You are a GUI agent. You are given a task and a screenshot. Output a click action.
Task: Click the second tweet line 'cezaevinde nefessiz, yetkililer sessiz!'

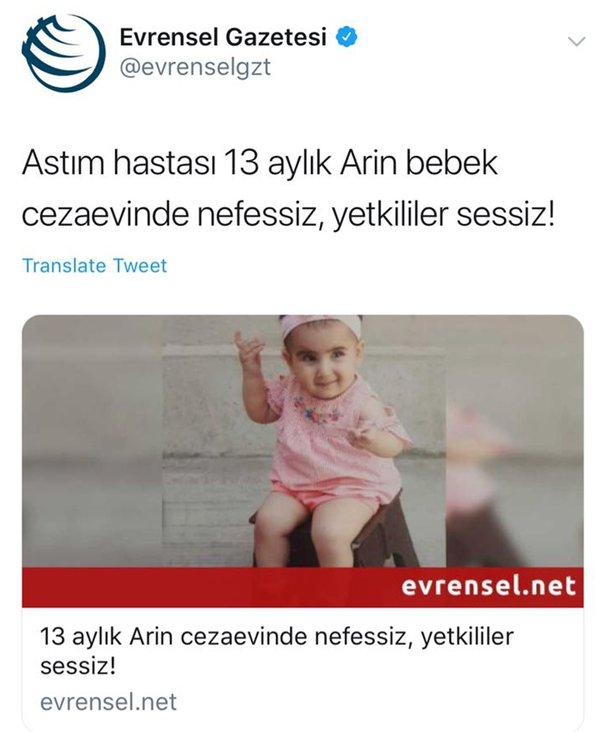288,215
